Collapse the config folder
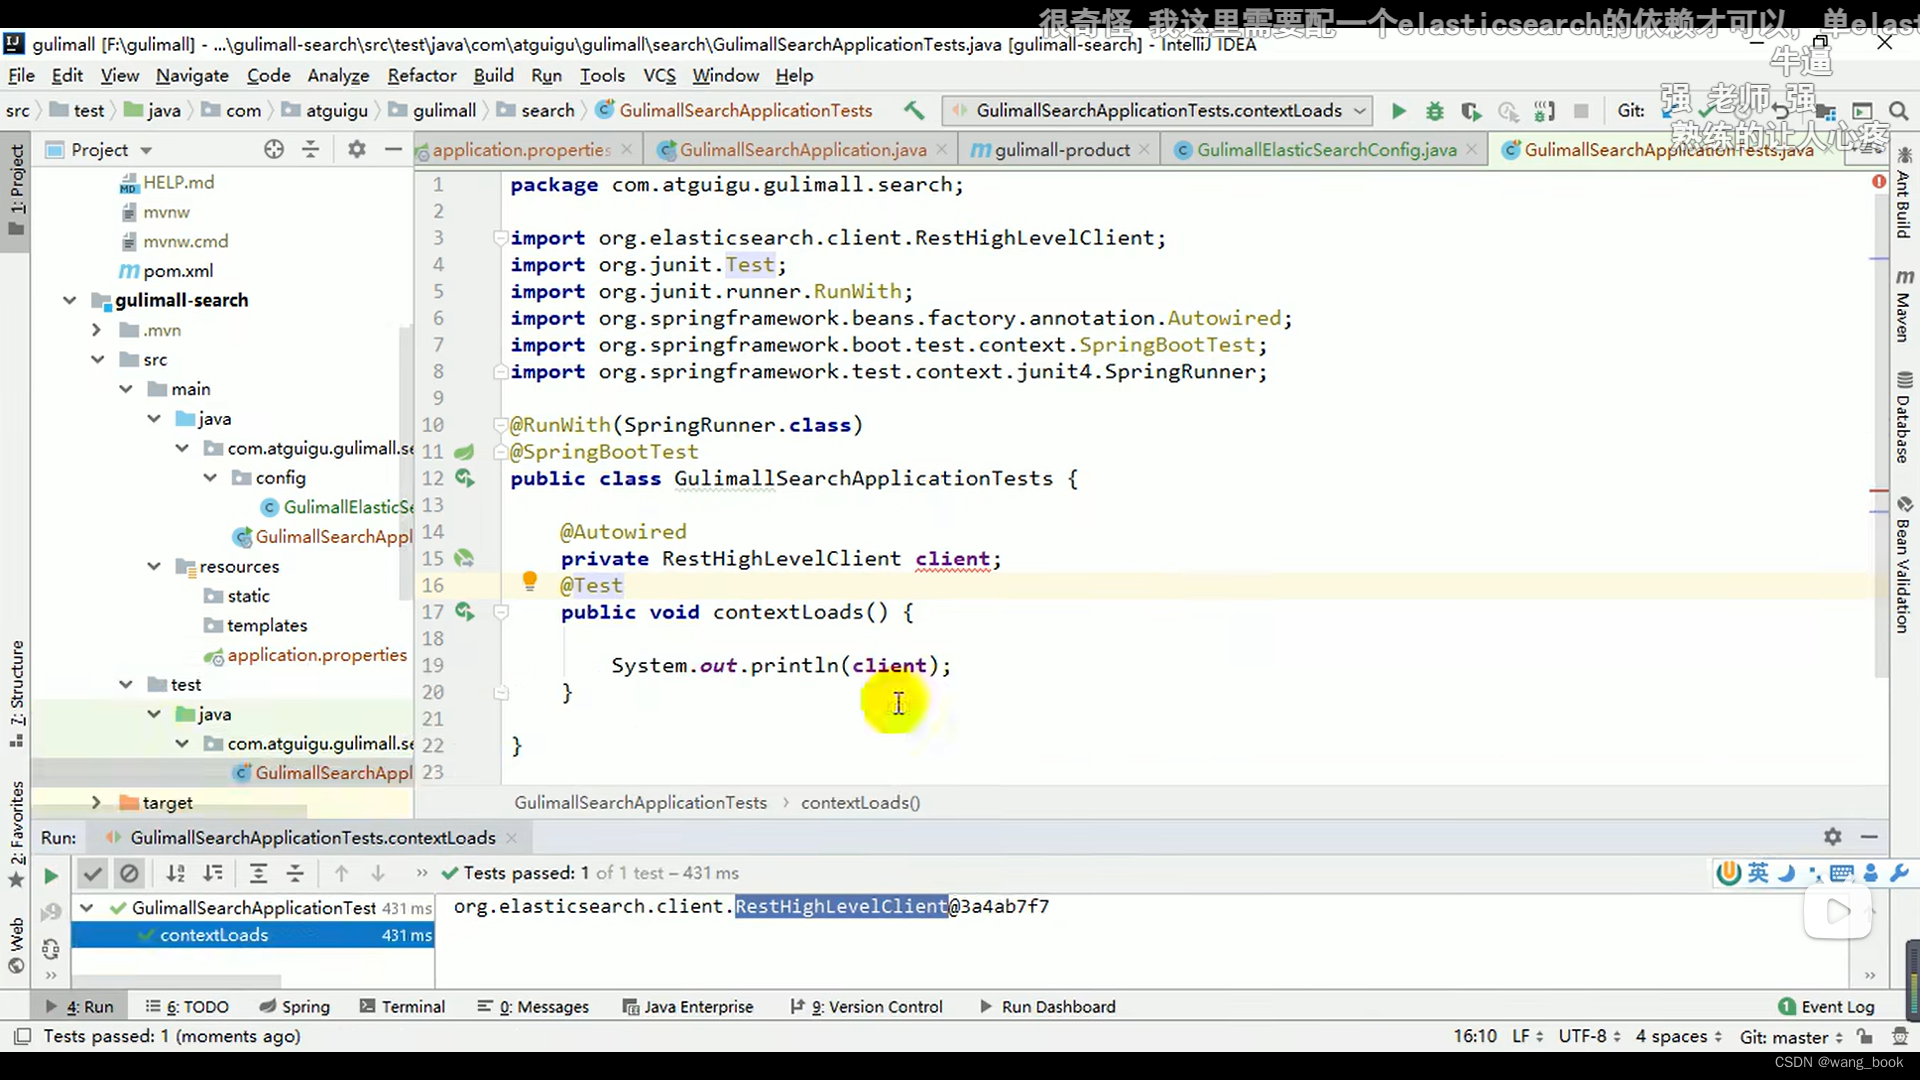Image resolution: width=1920 pixels, height=1080 pixels. coord(210,478)
